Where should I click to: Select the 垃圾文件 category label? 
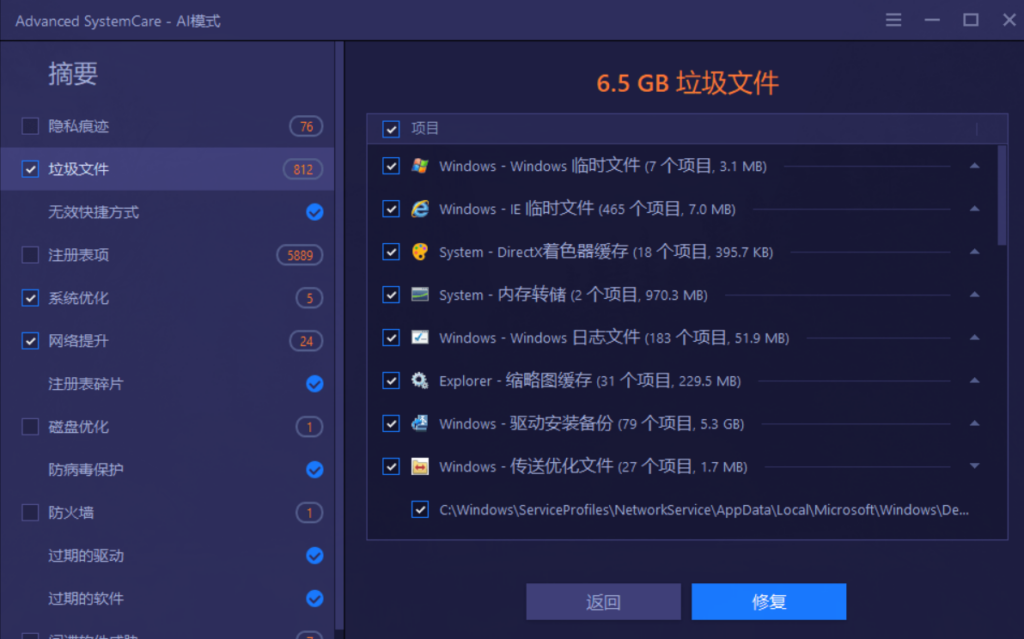click(x=78, y=169)
